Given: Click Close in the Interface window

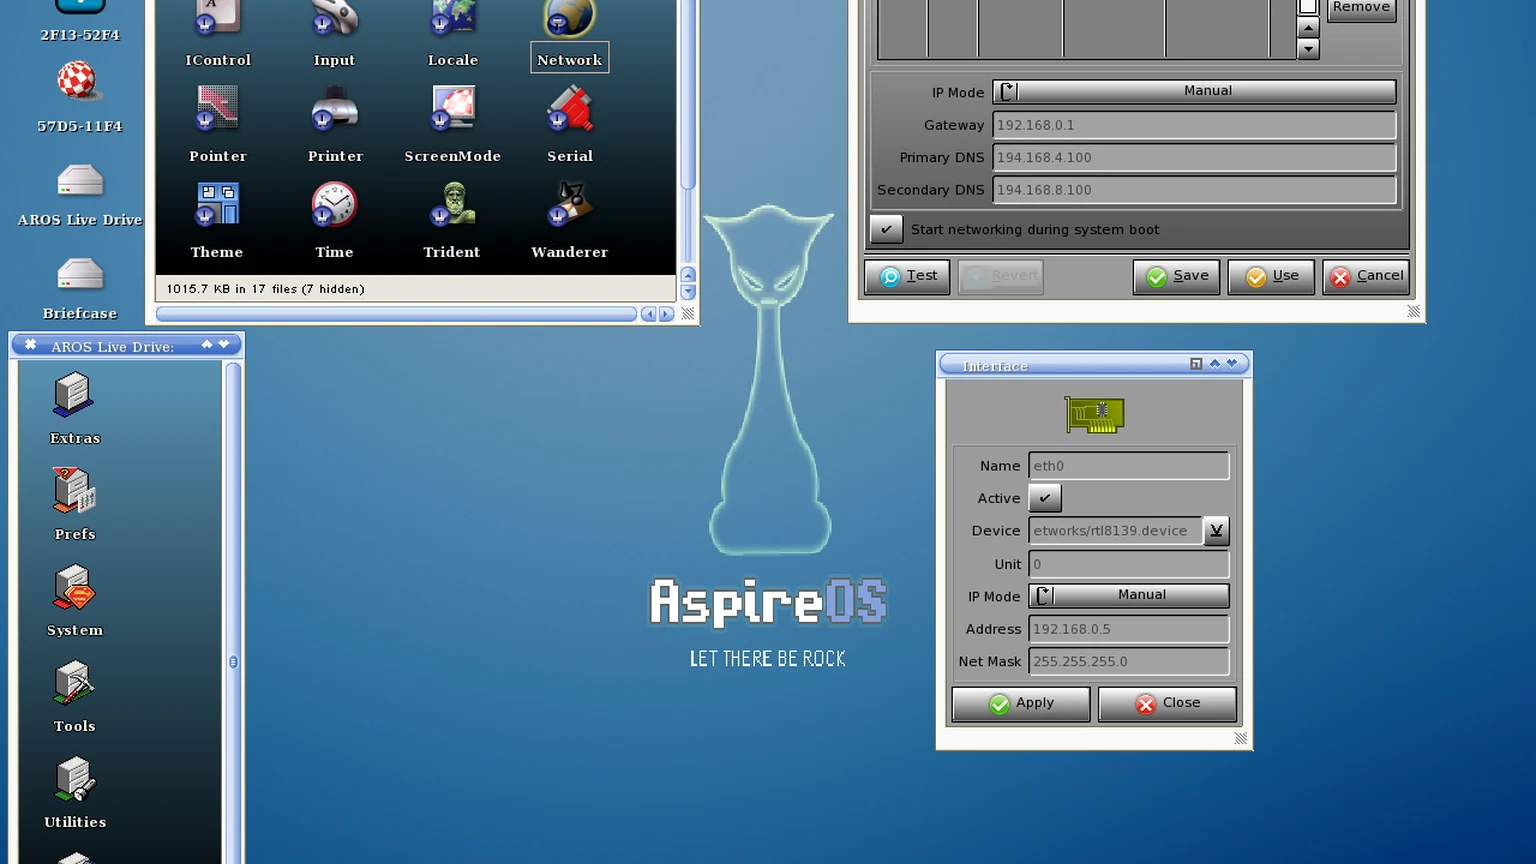Looking at the screenshot, I should (1167, 703).
